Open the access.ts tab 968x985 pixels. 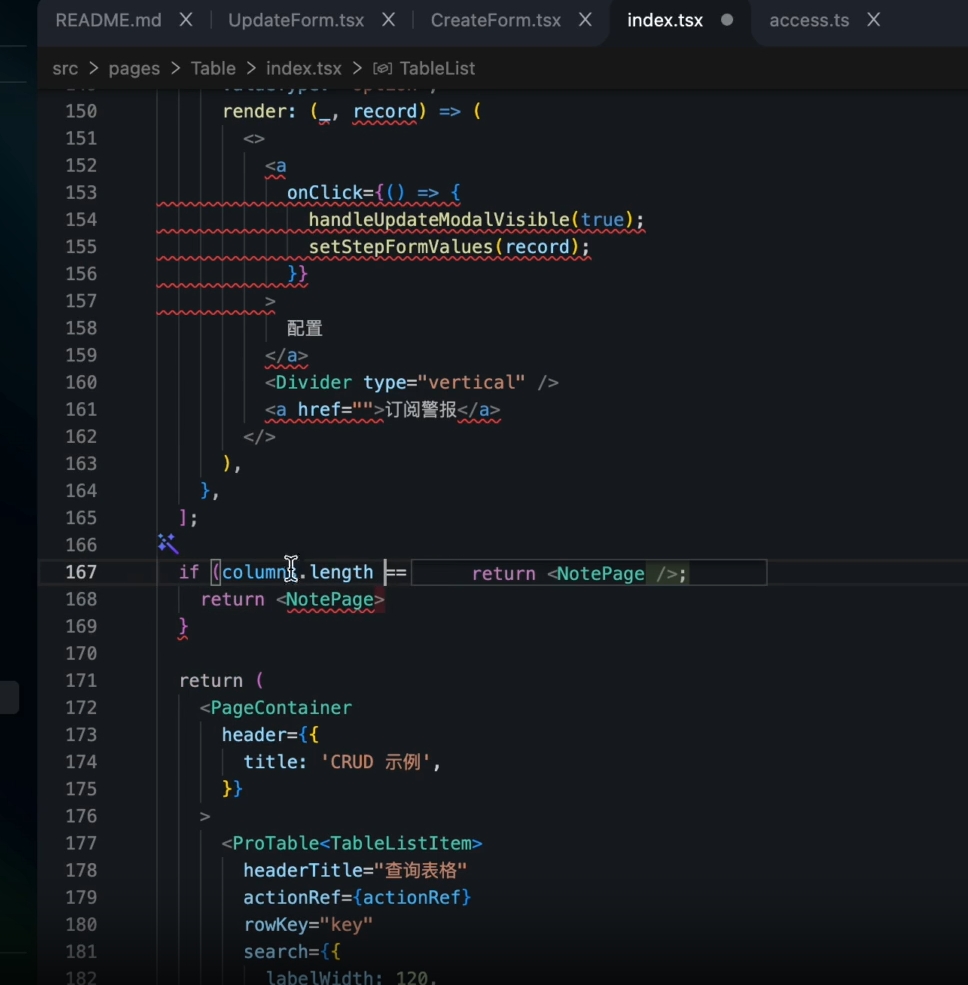click(x=808, y=20)
